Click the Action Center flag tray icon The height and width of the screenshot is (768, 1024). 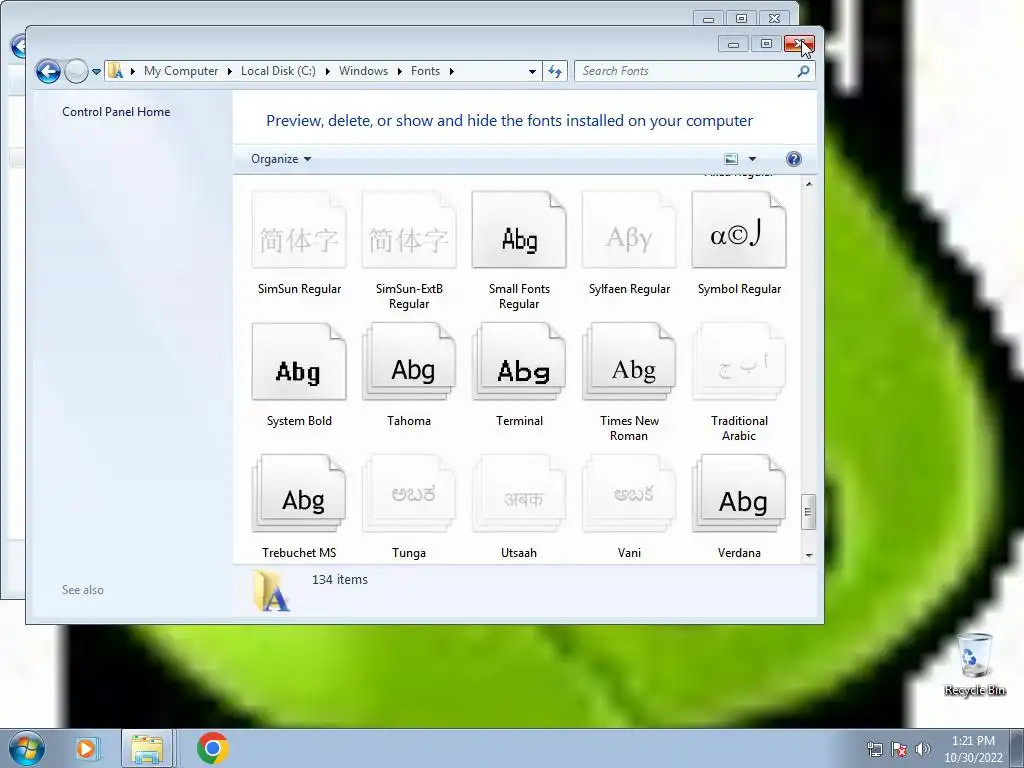[899, 749]
